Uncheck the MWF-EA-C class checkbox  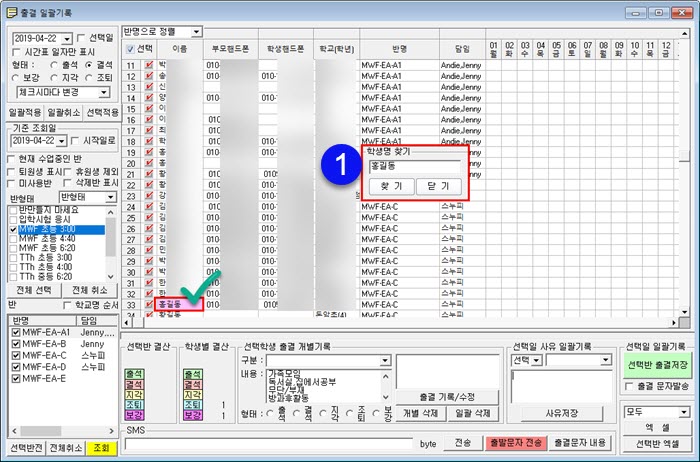point(16,356)
